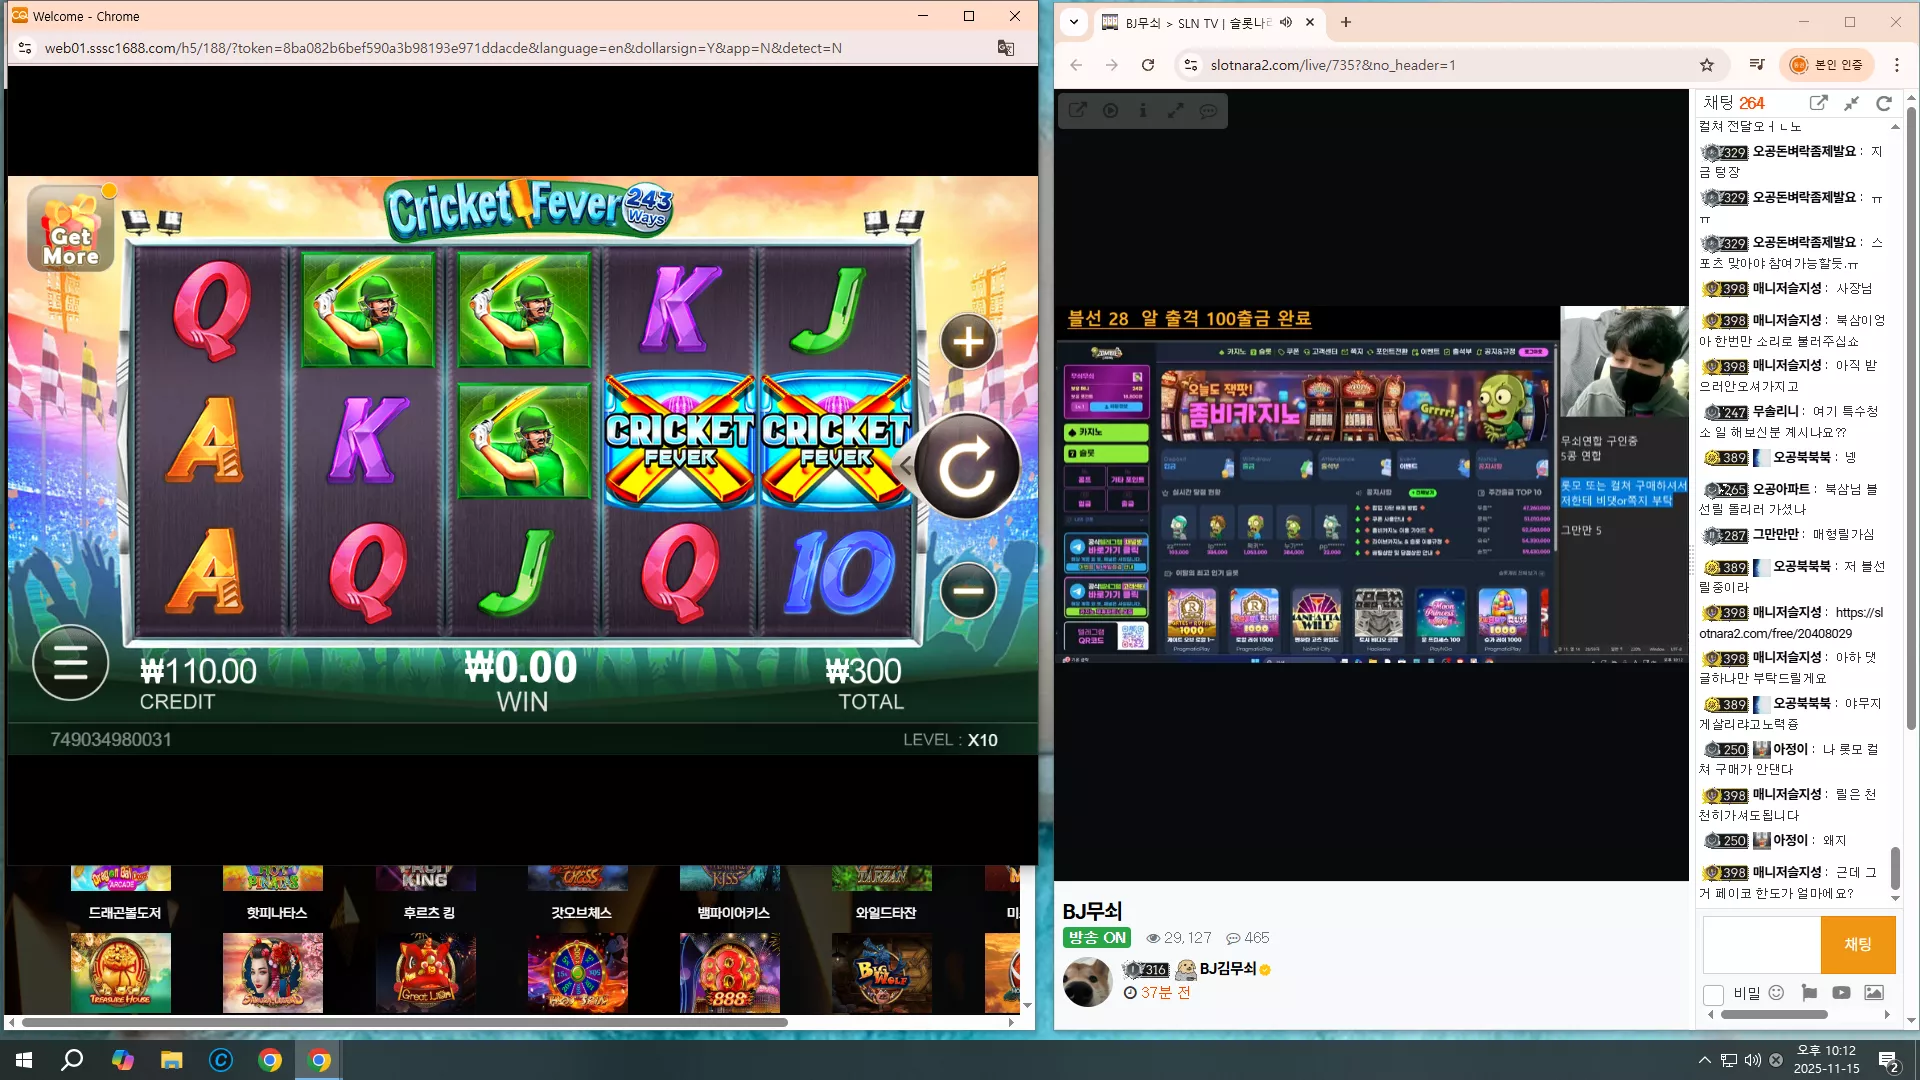Open the video pop-out icon in stream player

click(1078, 111)
